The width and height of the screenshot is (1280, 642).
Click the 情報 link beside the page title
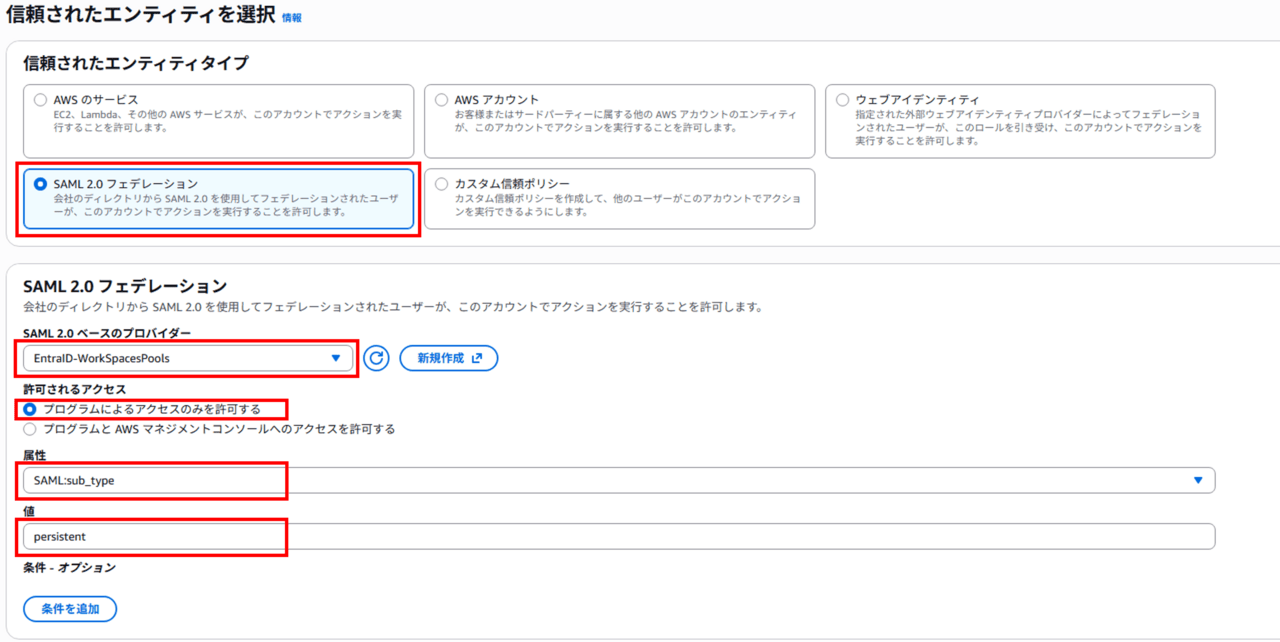(291, 18)
